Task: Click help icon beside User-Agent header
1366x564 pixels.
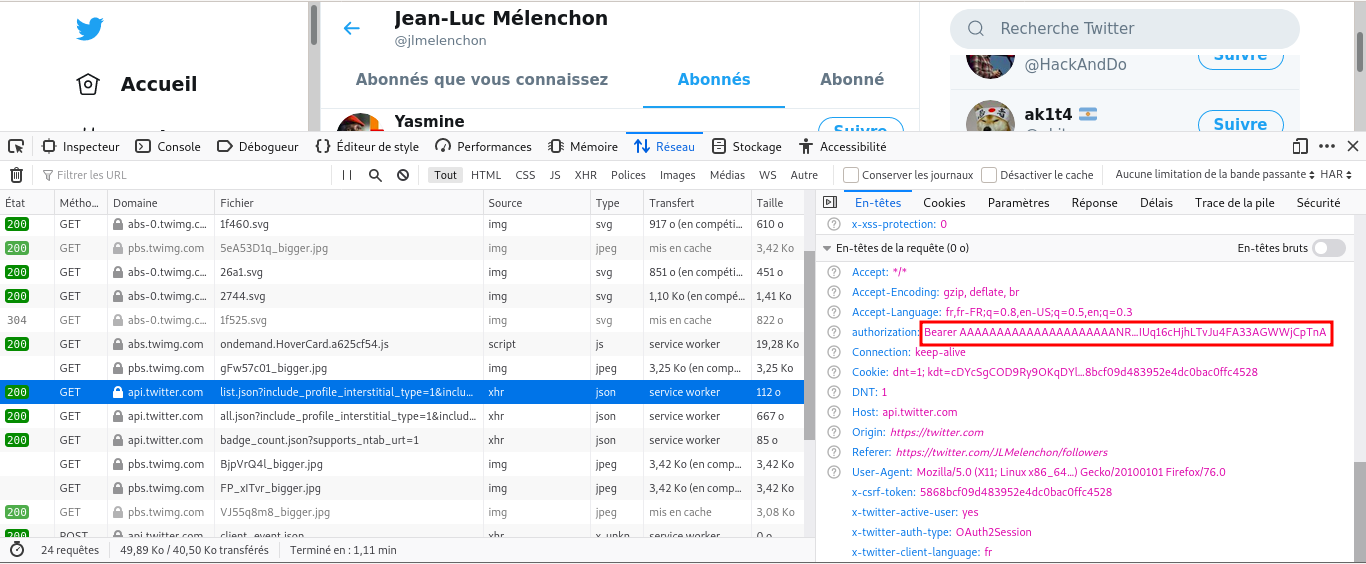Action: pos(833,472)
